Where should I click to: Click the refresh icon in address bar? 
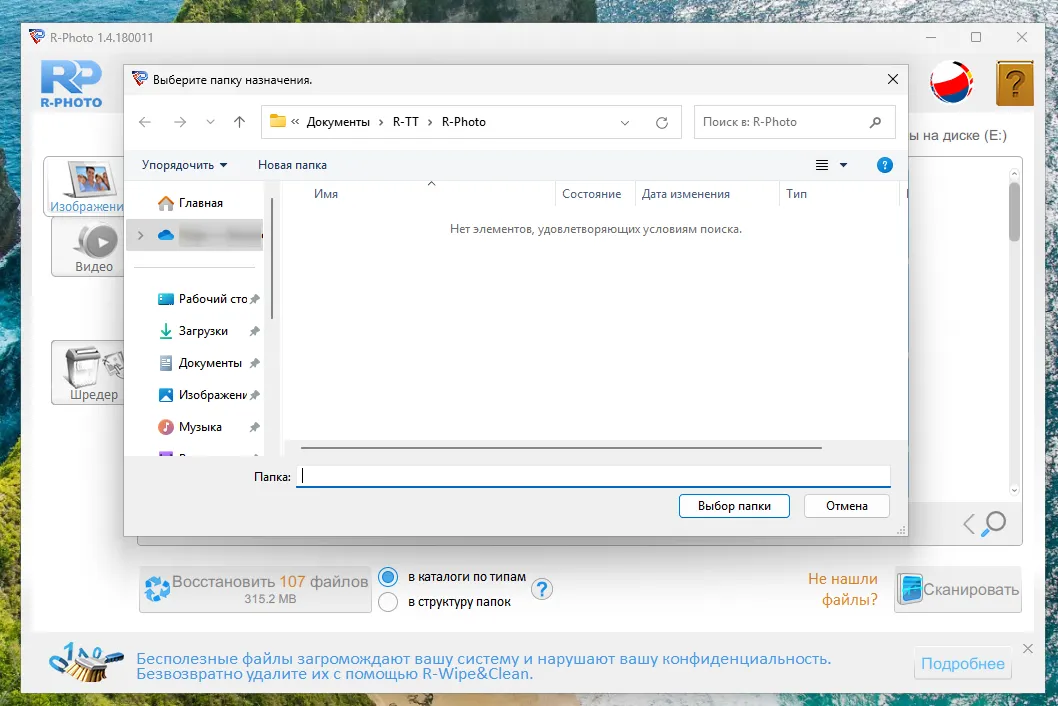(x=661, y=122)
